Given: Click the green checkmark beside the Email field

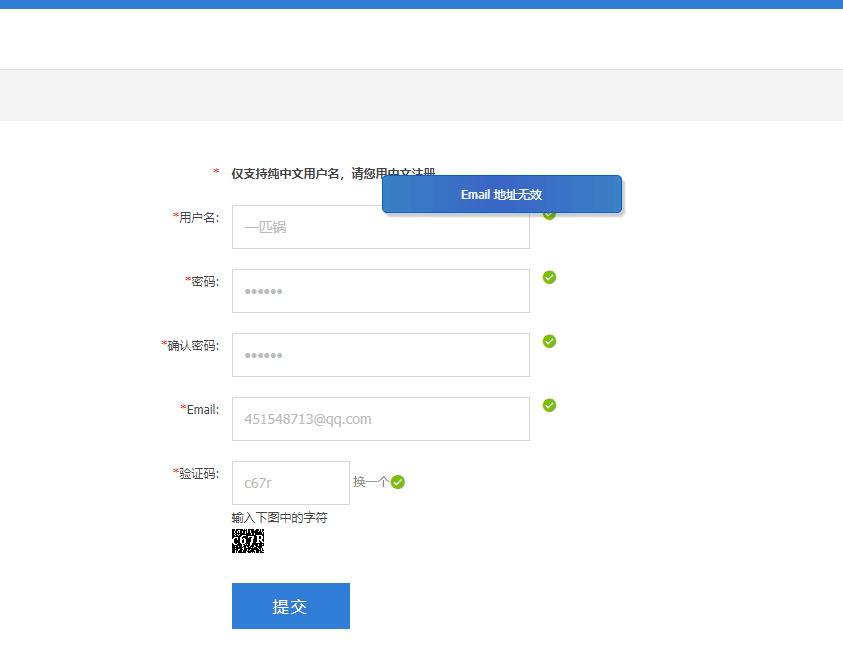Looking at the screenshot, I should click(549, 405).
